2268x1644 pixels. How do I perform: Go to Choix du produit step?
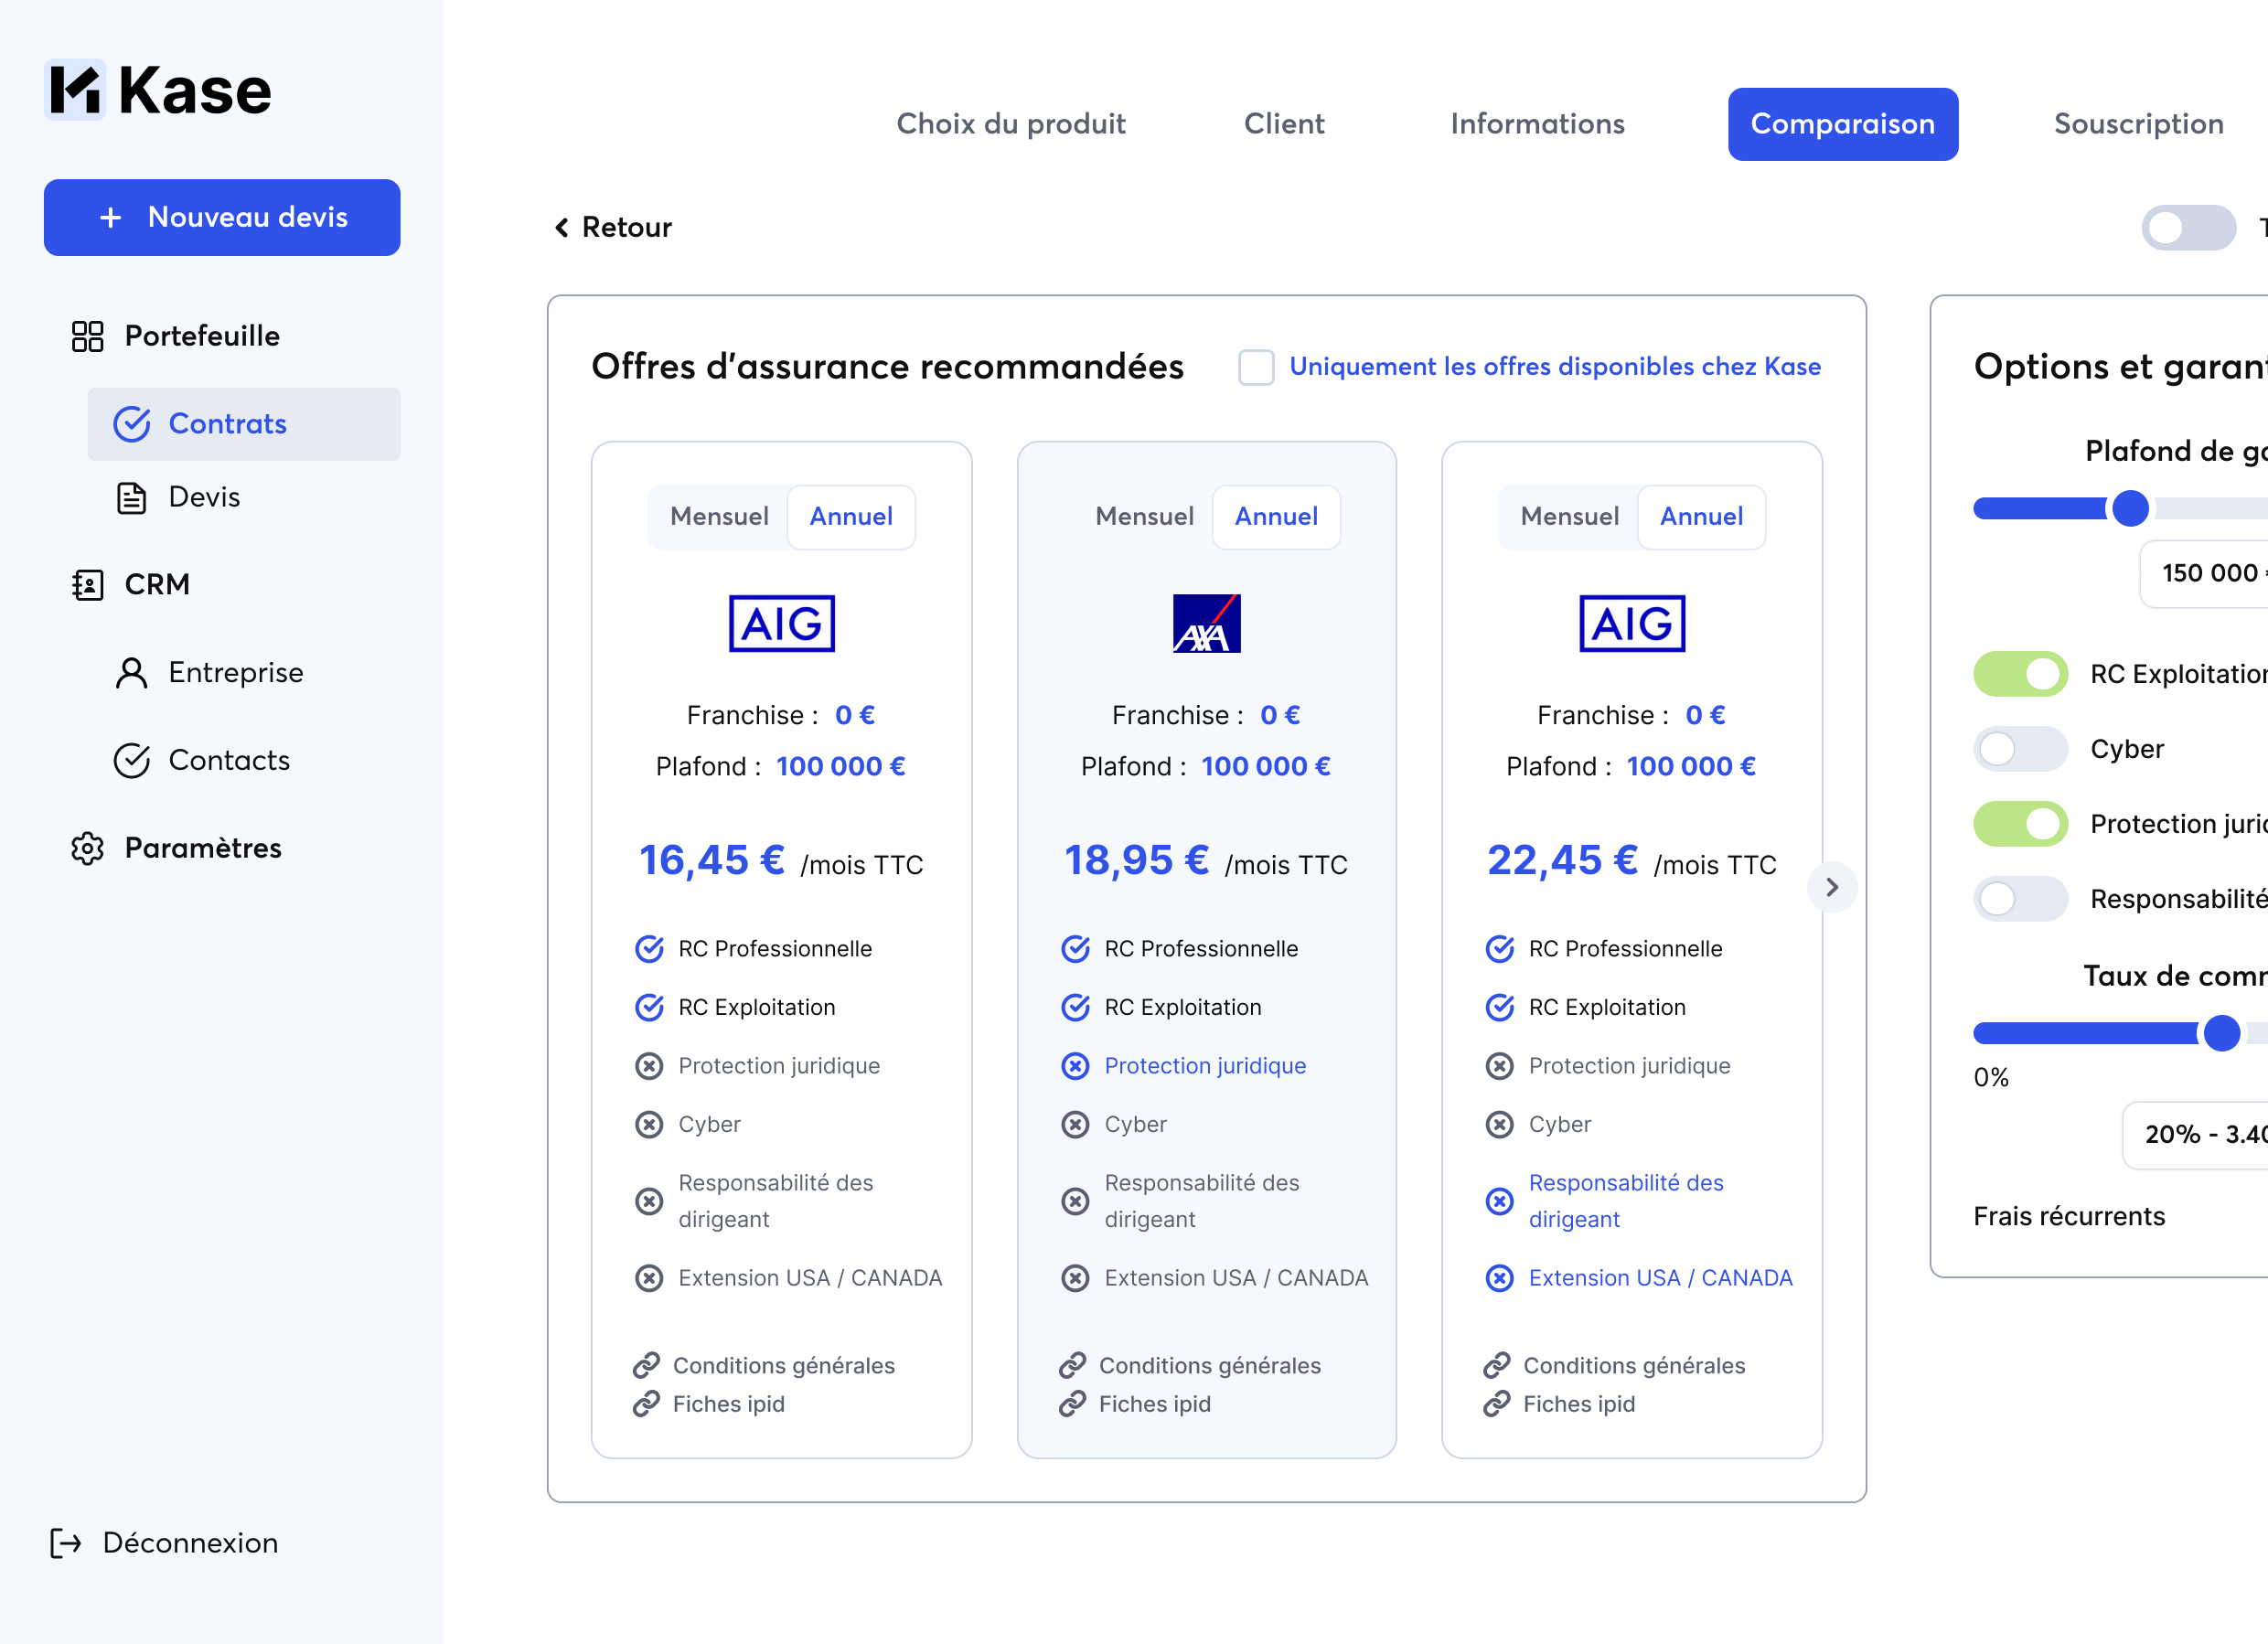[x=1011, y=124]
